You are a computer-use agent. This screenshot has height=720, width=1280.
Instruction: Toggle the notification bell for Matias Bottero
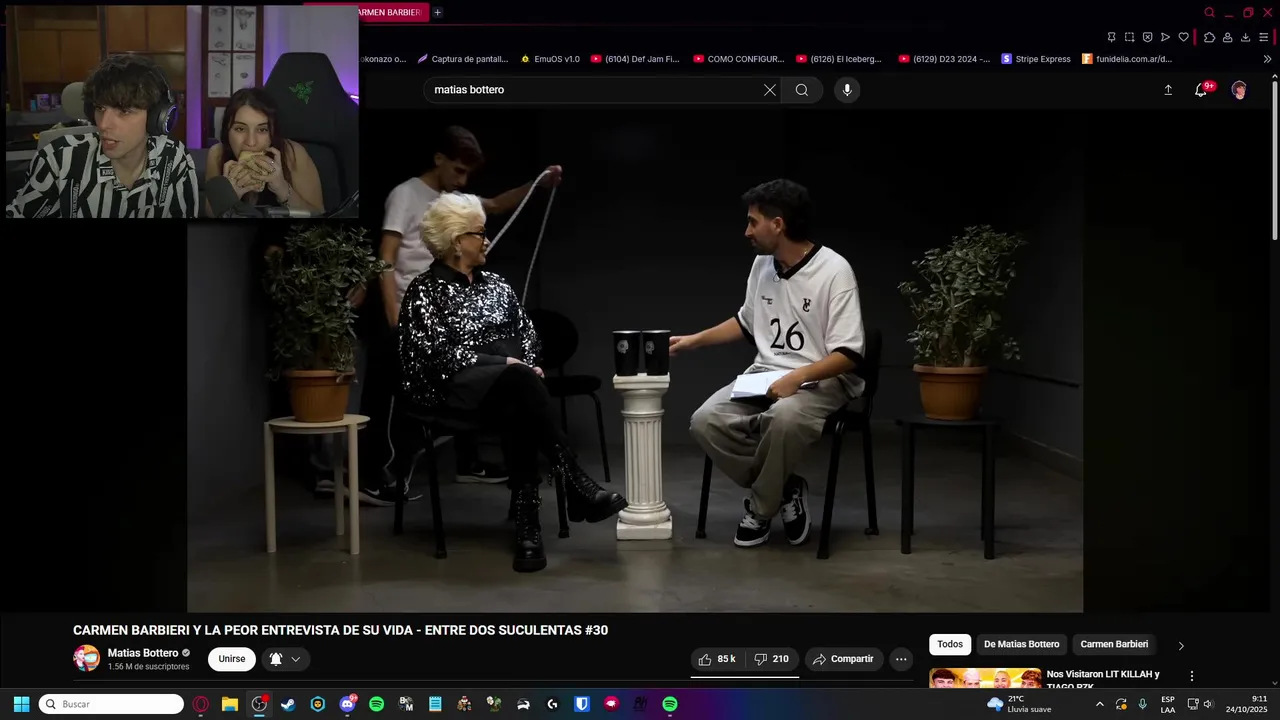coord(276,659)
